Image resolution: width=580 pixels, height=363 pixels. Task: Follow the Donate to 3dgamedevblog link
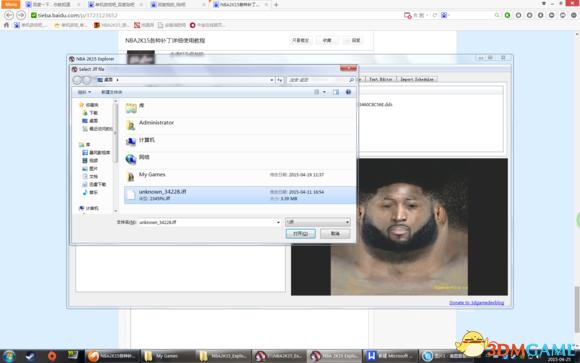(x=476, y=303)
